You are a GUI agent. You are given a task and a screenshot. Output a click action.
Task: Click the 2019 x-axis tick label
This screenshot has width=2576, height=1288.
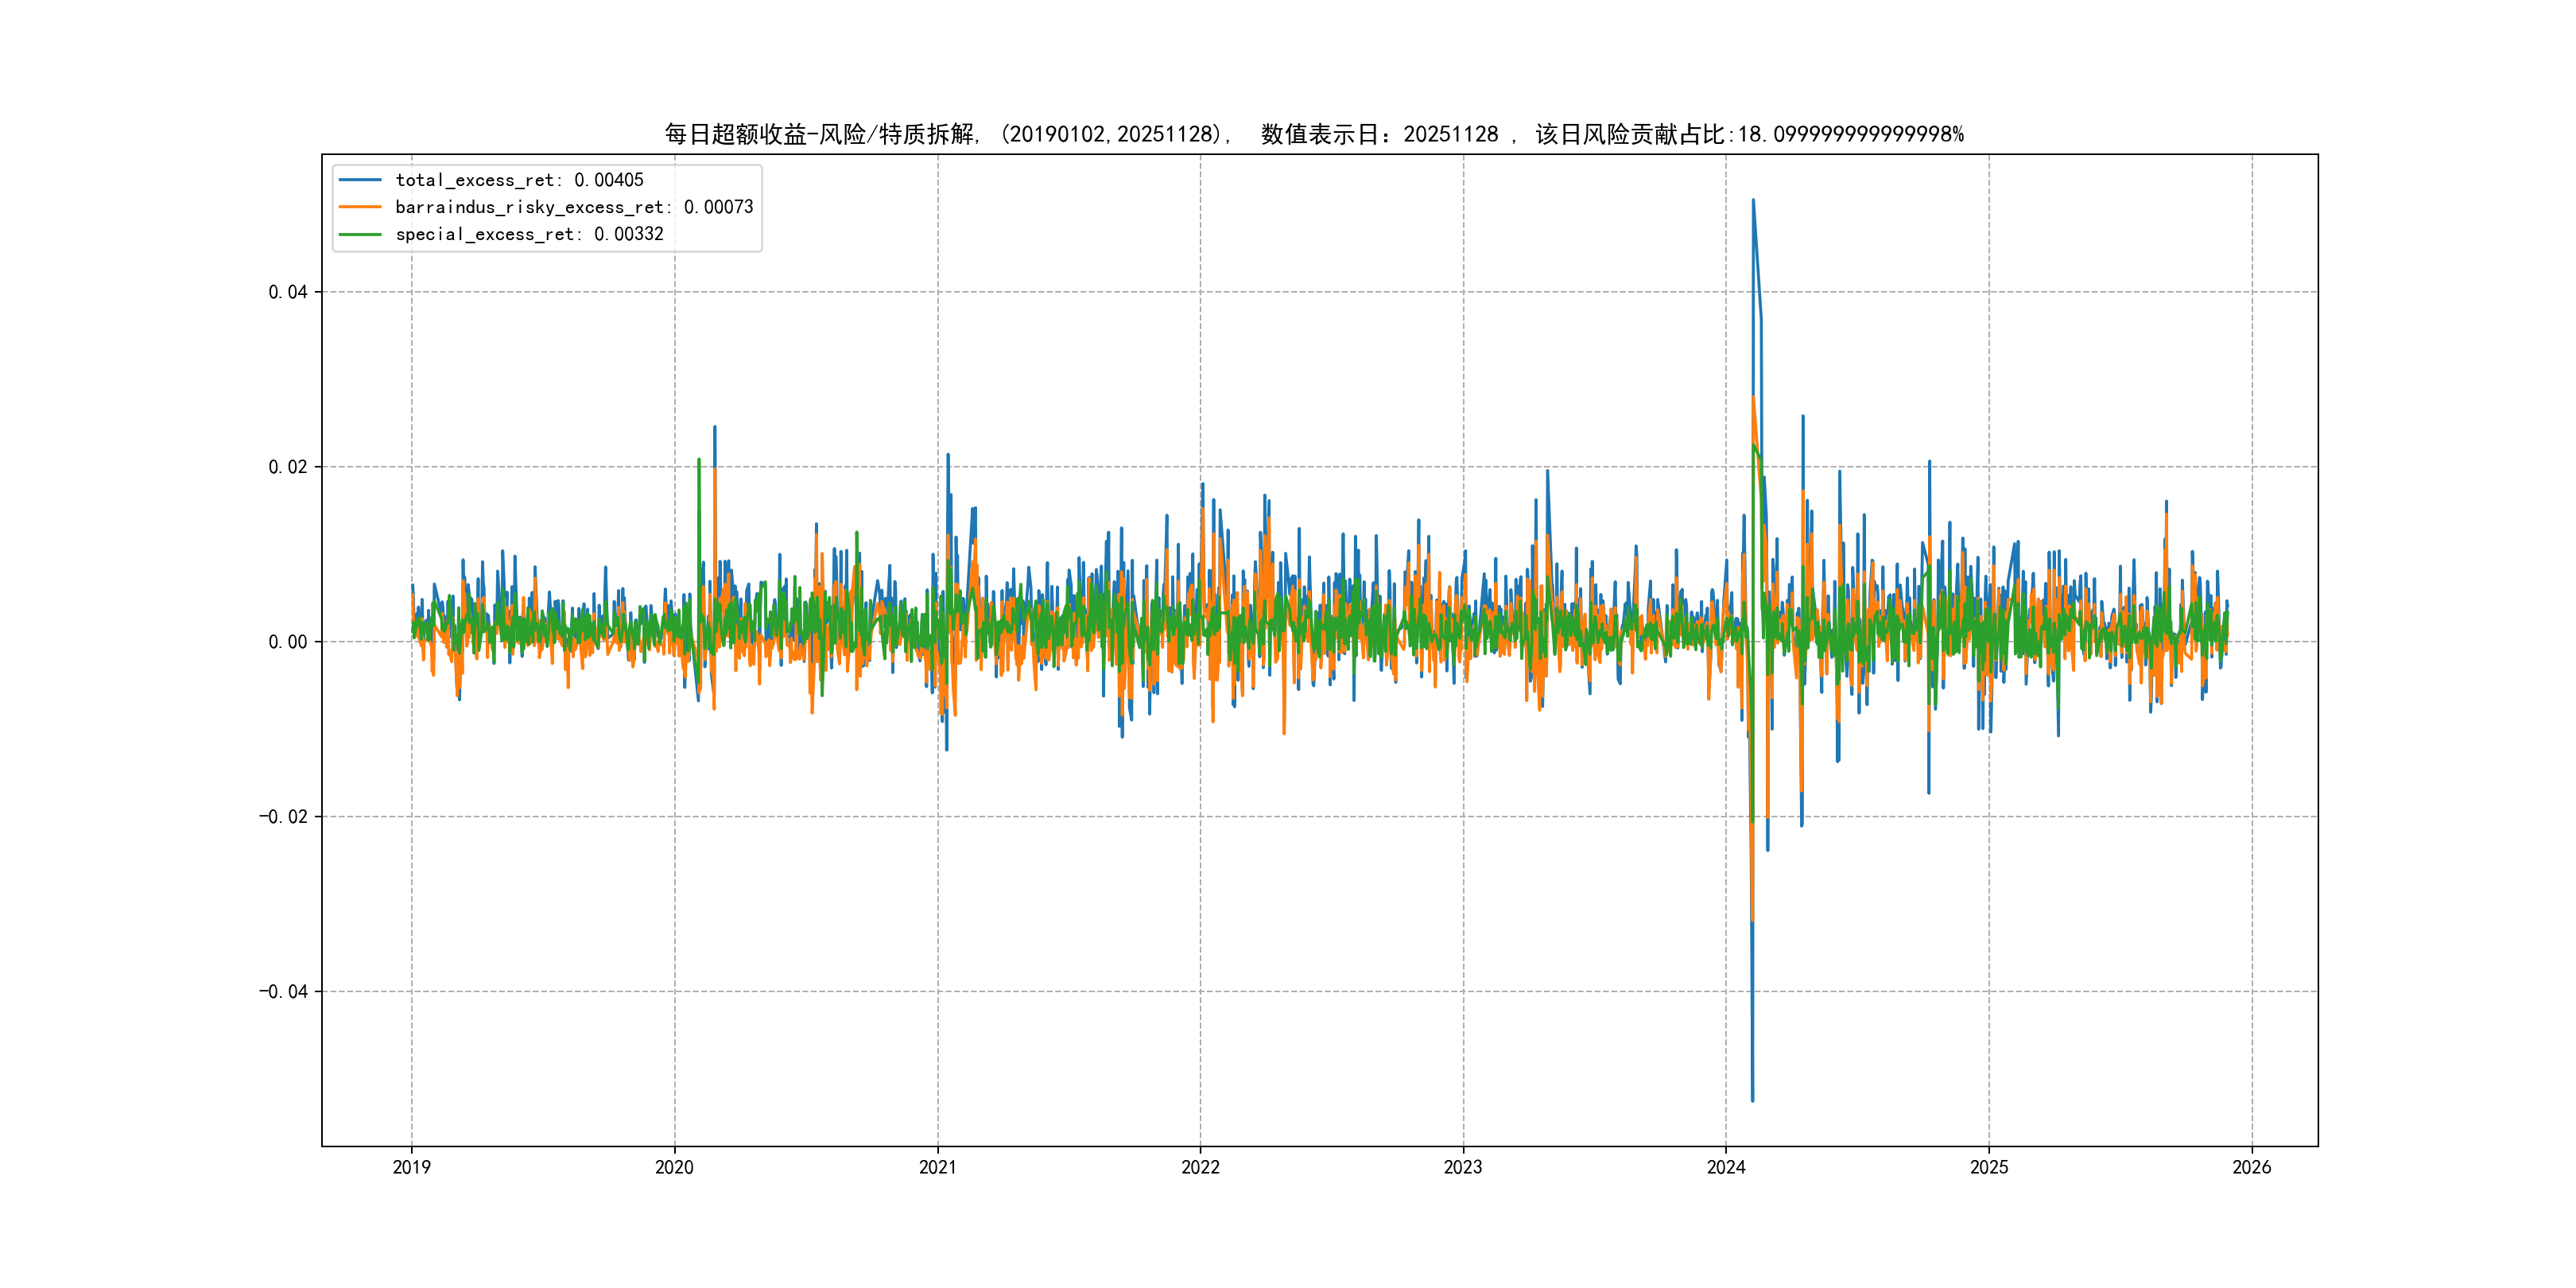tap(411, 1167)
